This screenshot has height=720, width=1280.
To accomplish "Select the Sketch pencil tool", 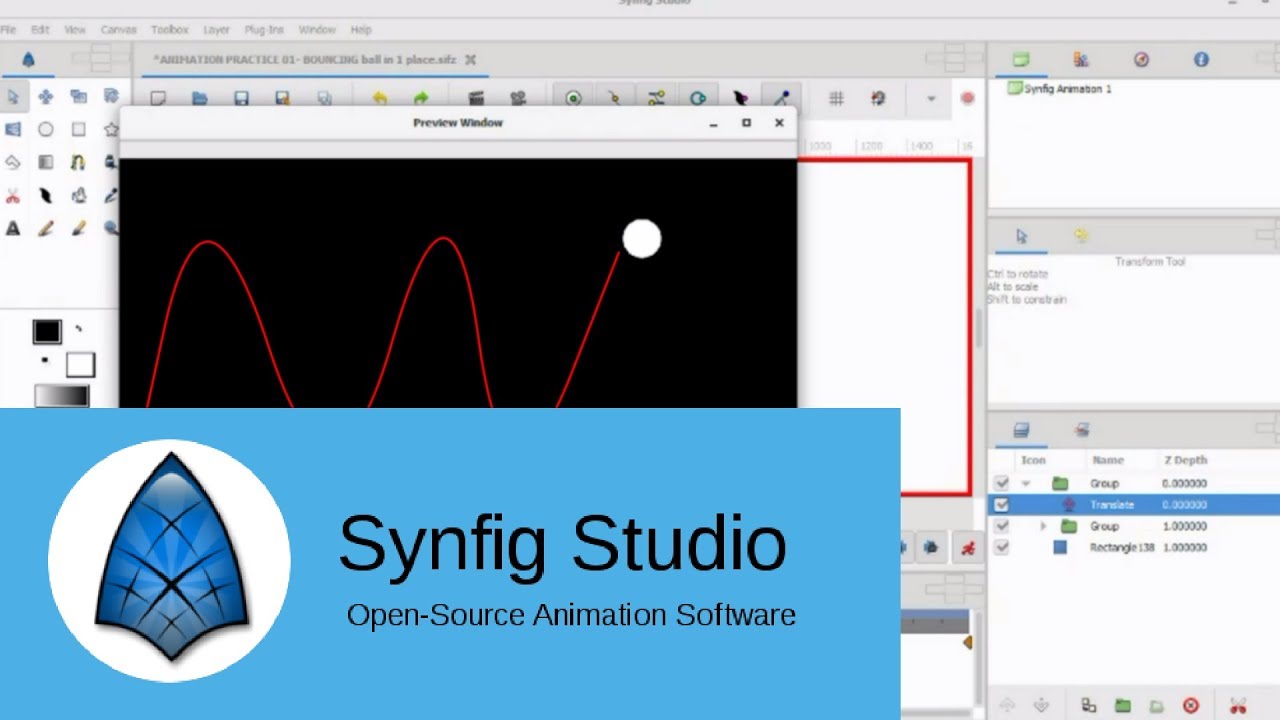I will 46,229.
